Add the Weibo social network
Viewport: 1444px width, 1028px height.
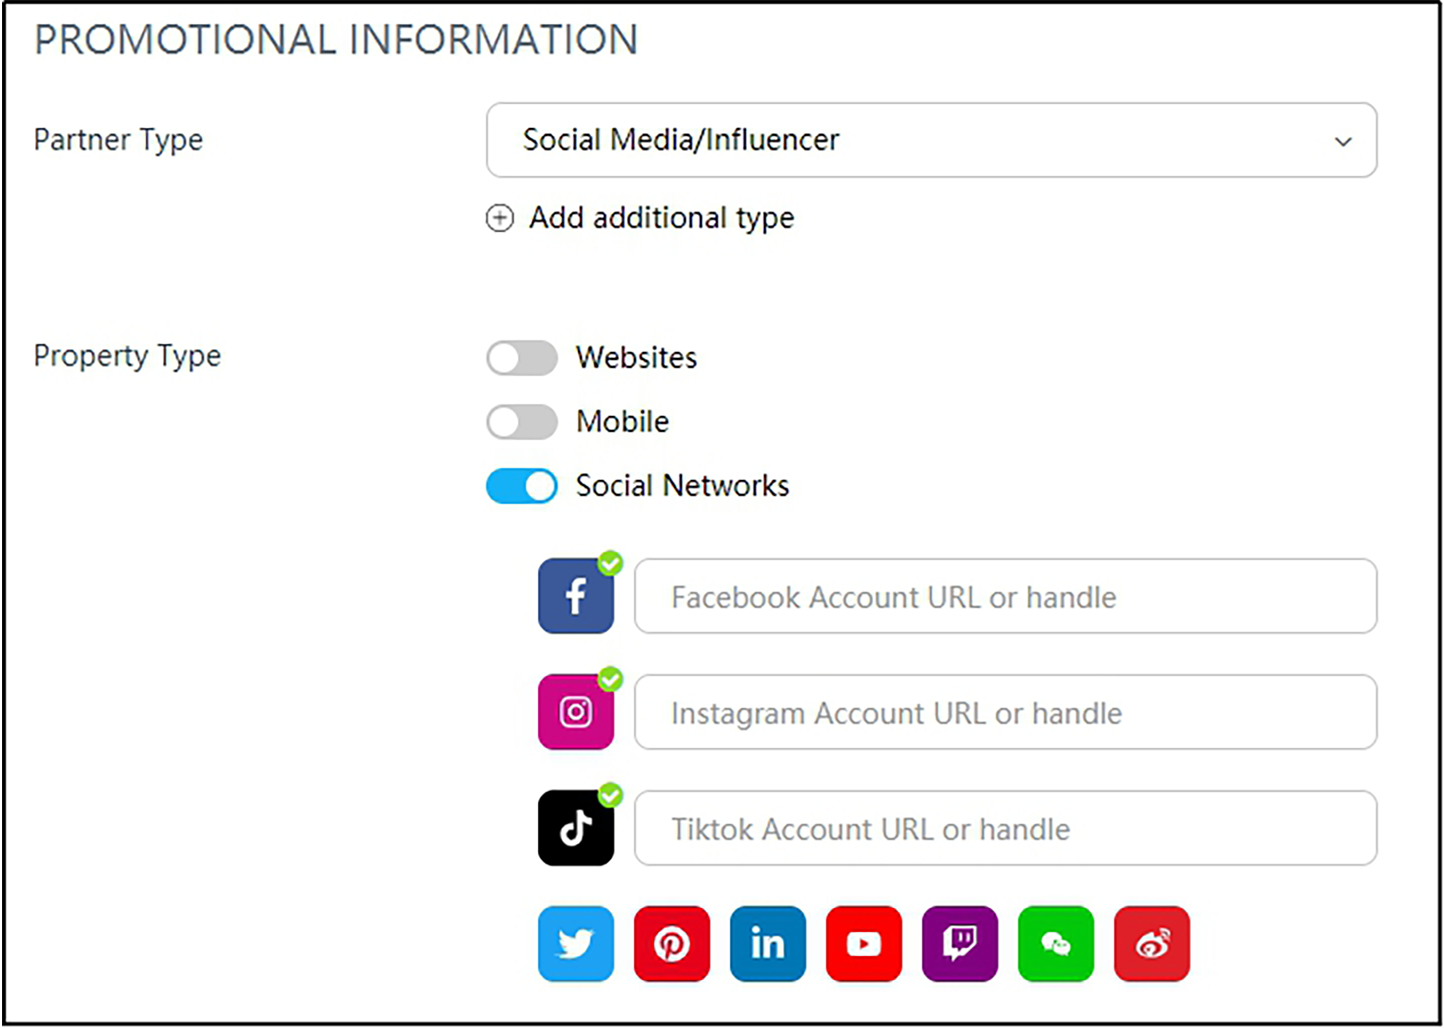(1151, 943)
